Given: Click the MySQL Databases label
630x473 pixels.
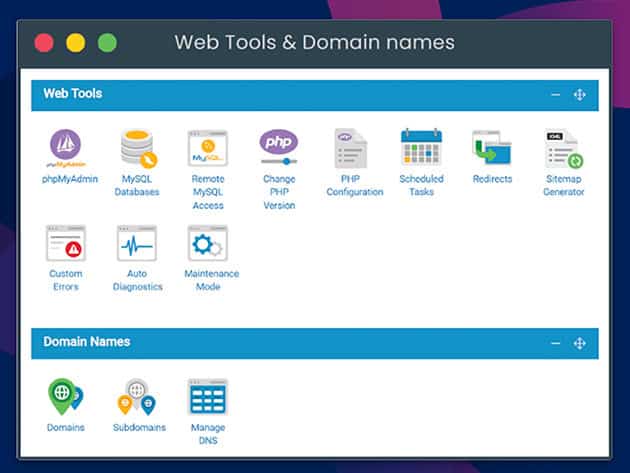Looking at the screenshot, I should coord(137,185).
